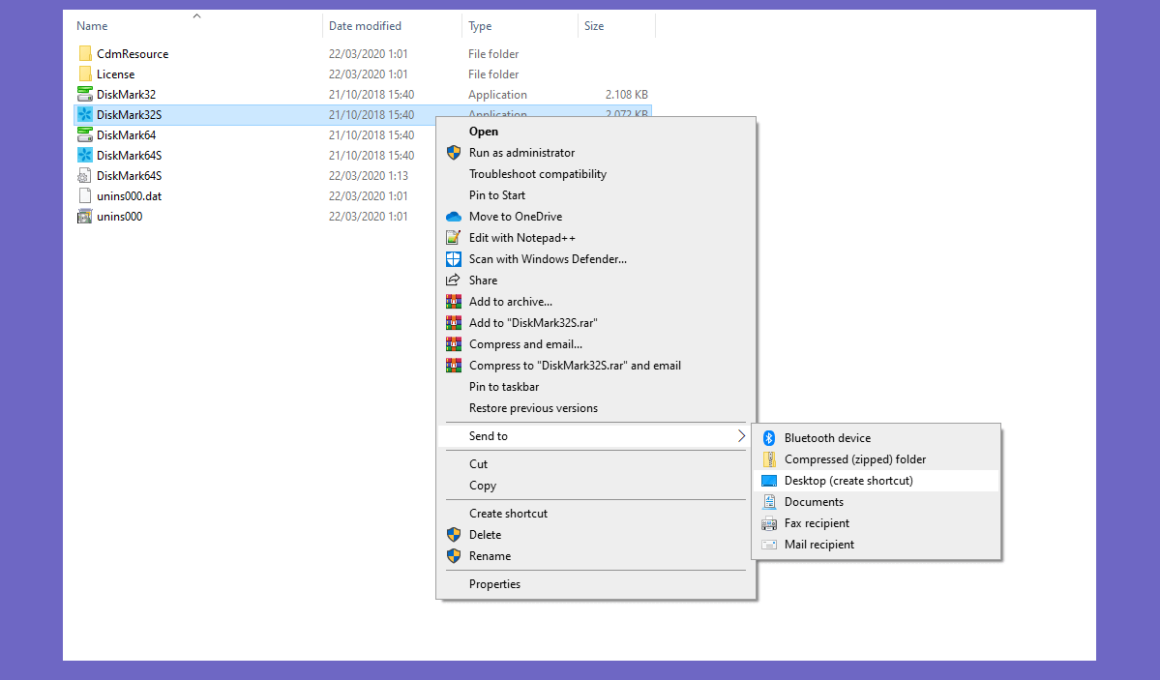Click the shield icon beside Delete
This screenshot has height=680, width=1160.
coord(453,534)
